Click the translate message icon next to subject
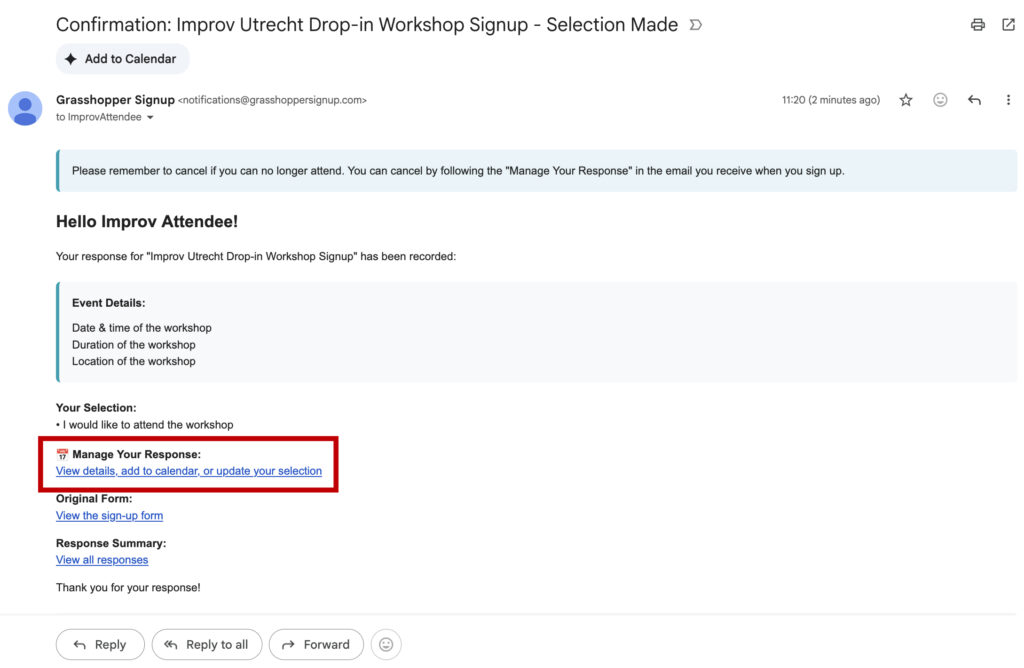This screenshot has height=668, width=1024. coord(695,24)
